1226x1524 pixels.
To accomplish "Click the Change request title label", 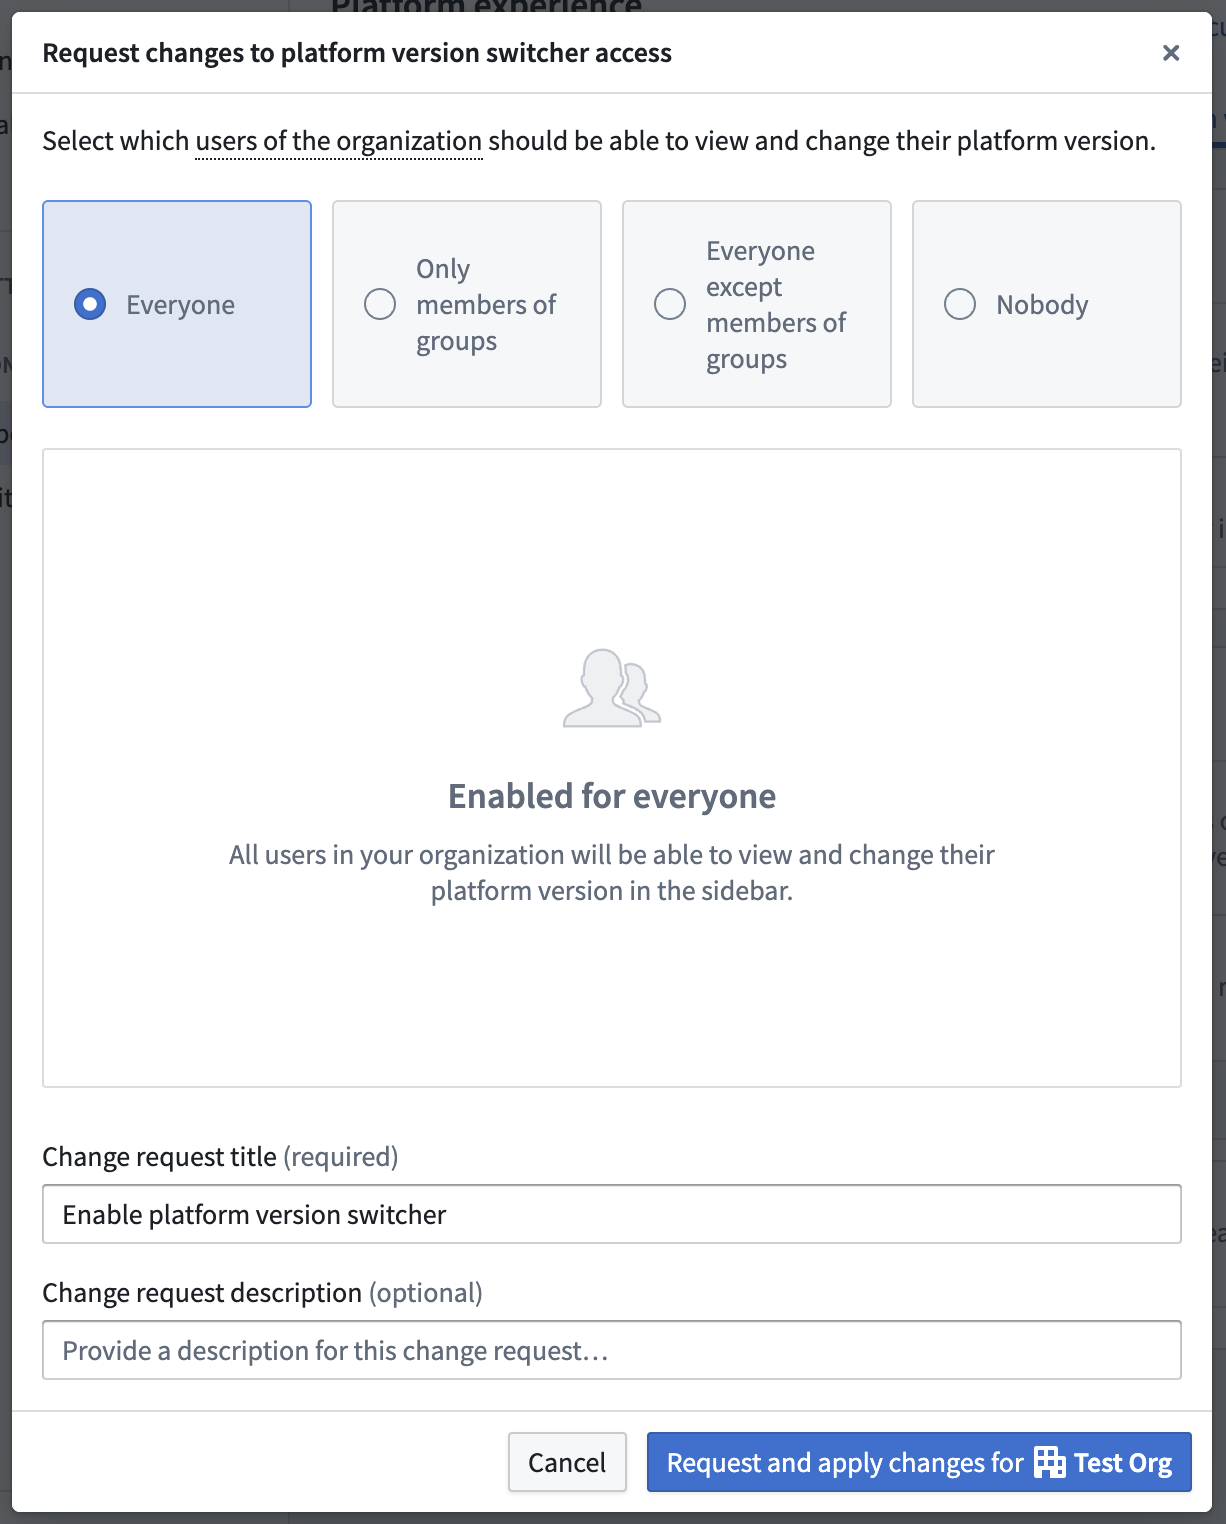I will point(160,1157).
